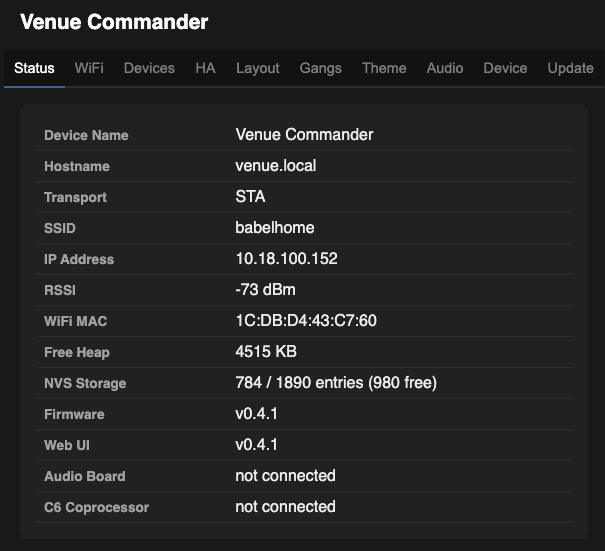Select the MAC address 1C:DB:D4:43:C7:60
The height and width of the screenshot is (551, 605).
click(306, 321)
